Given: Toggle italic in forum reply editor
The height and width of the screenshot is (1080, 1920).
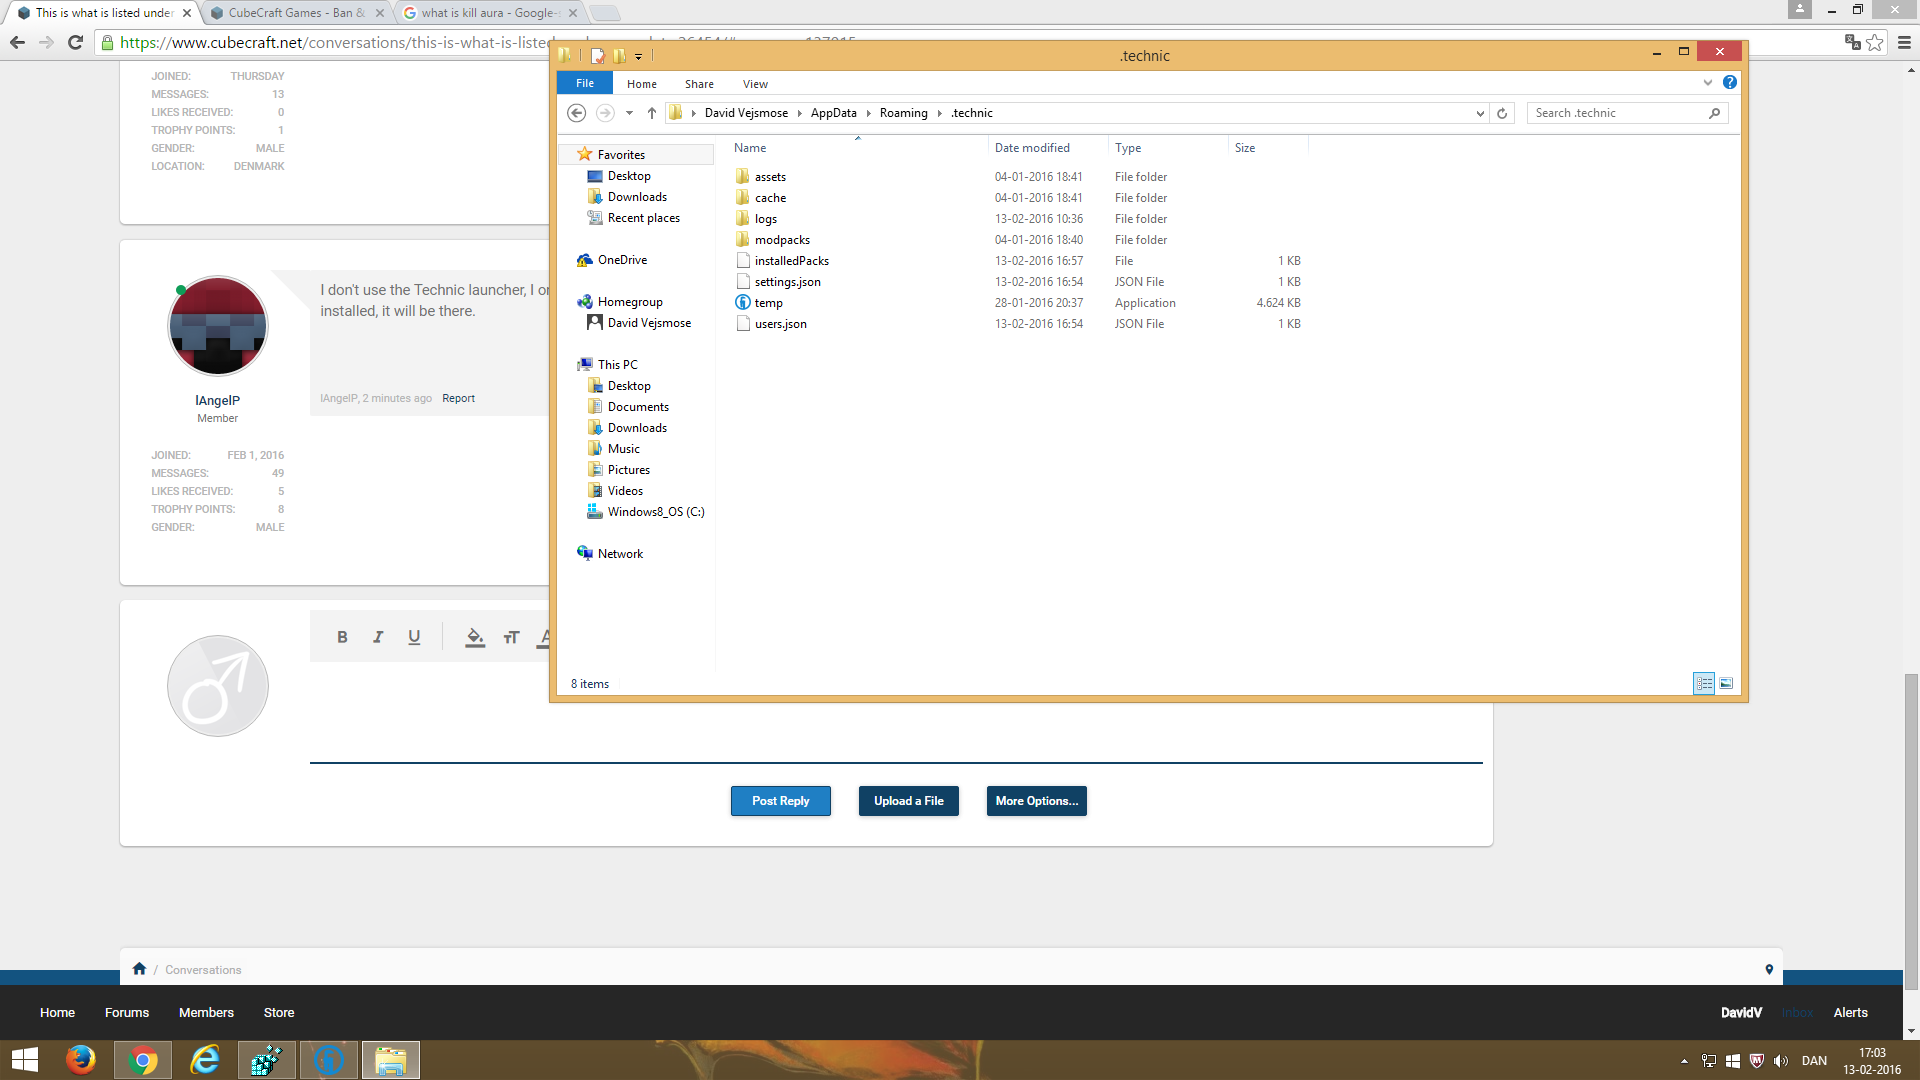Looking at the screenshot, I should [378, 637].
